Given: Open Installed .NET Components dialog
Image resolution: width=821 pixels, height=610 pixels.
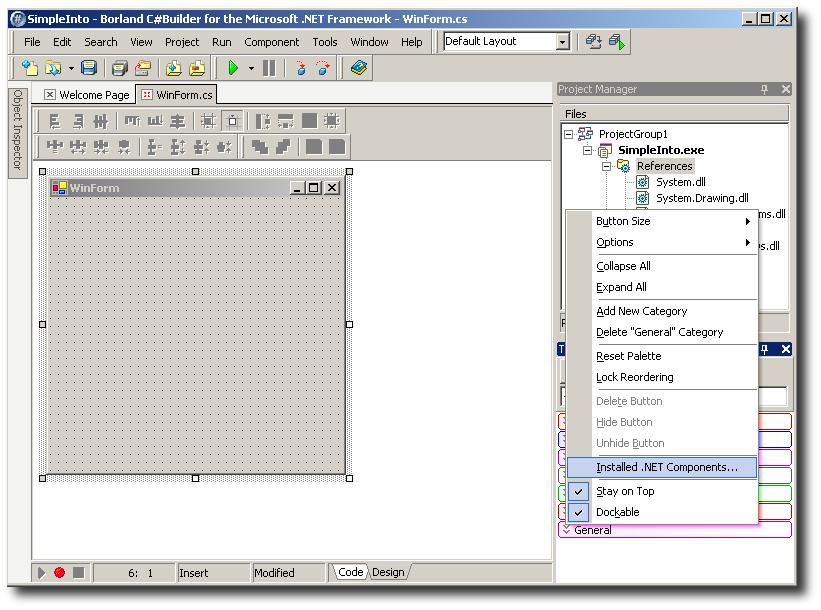Looking at the screenshot, I should (662, 467).
